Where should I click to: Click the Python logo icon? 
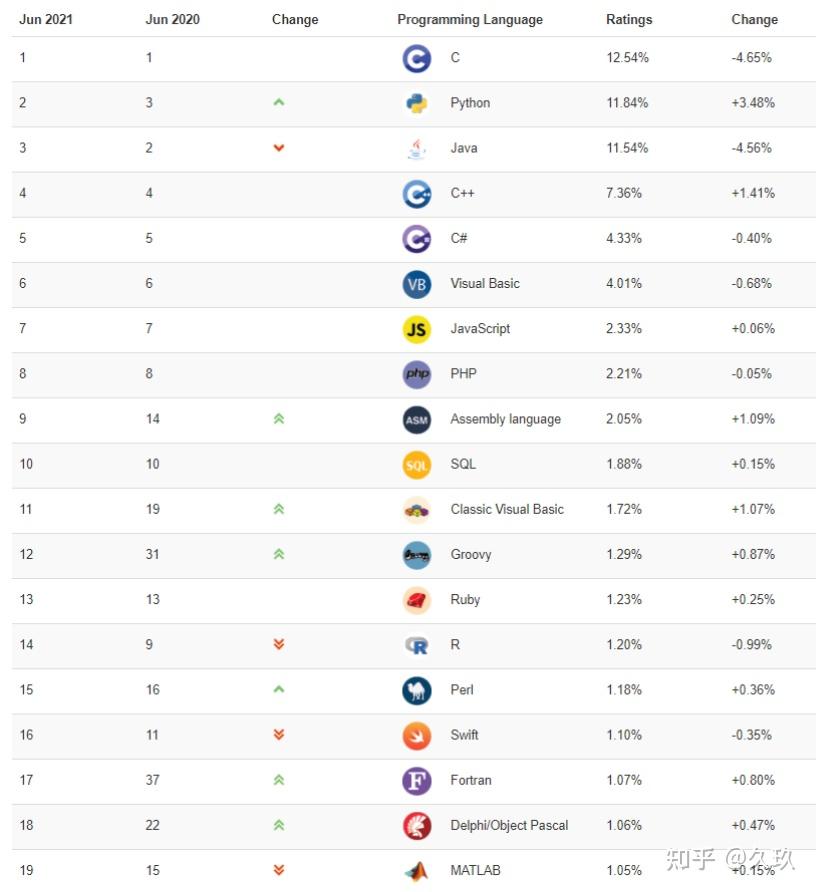click(x=416, y=103)
